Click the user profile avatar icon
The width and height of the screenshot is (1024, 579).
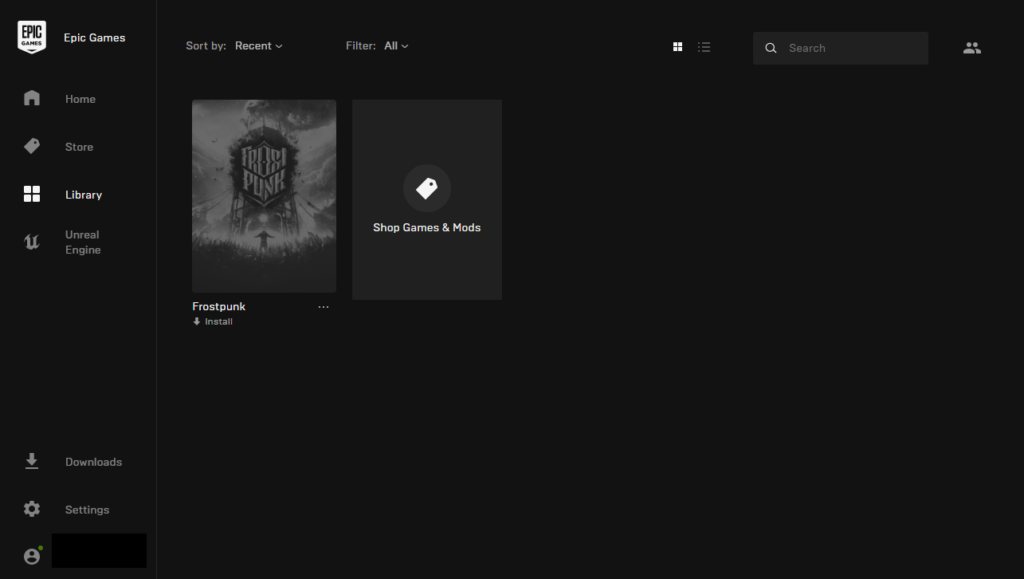[32, 556]
